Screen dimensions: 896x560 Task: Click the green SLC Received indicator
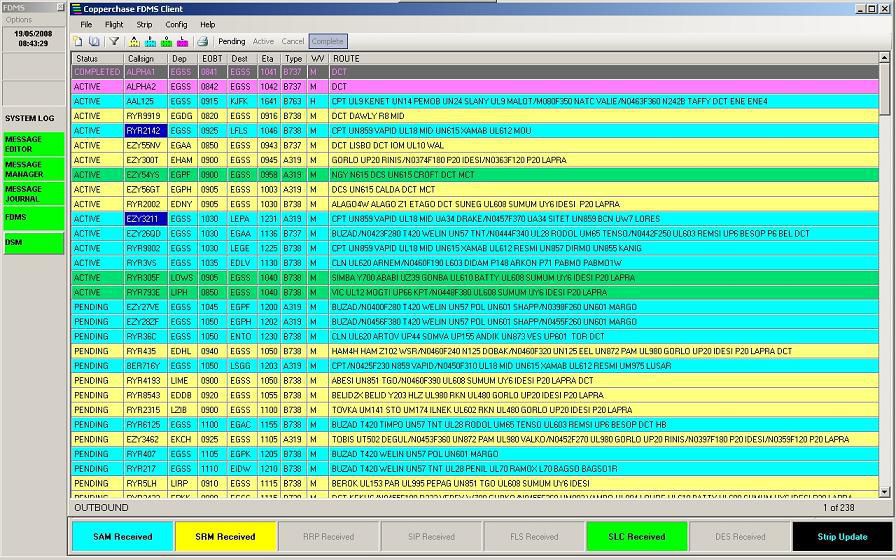pos(636,537)
